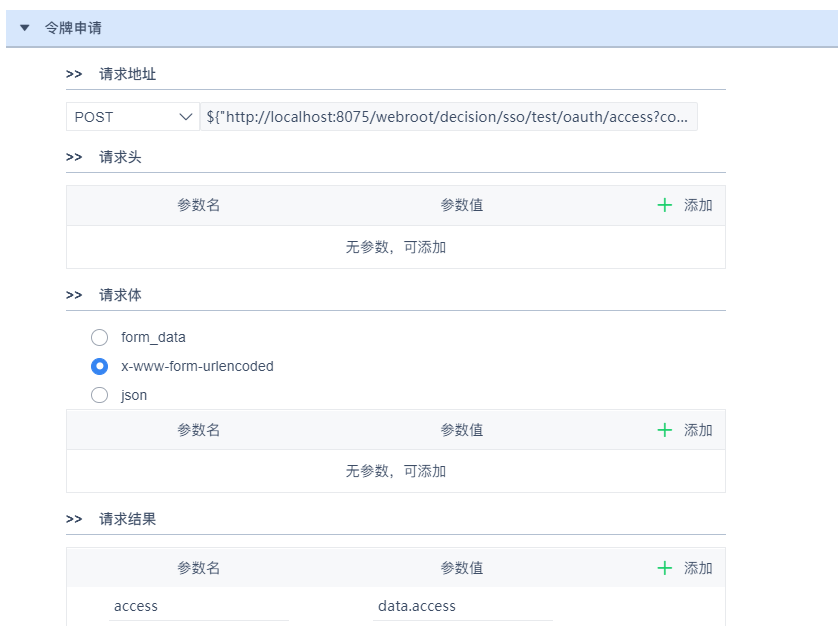The width and height of the screenshot is (838, 642).
Task: Choose the json request body option
Action: tap(99, 395)
